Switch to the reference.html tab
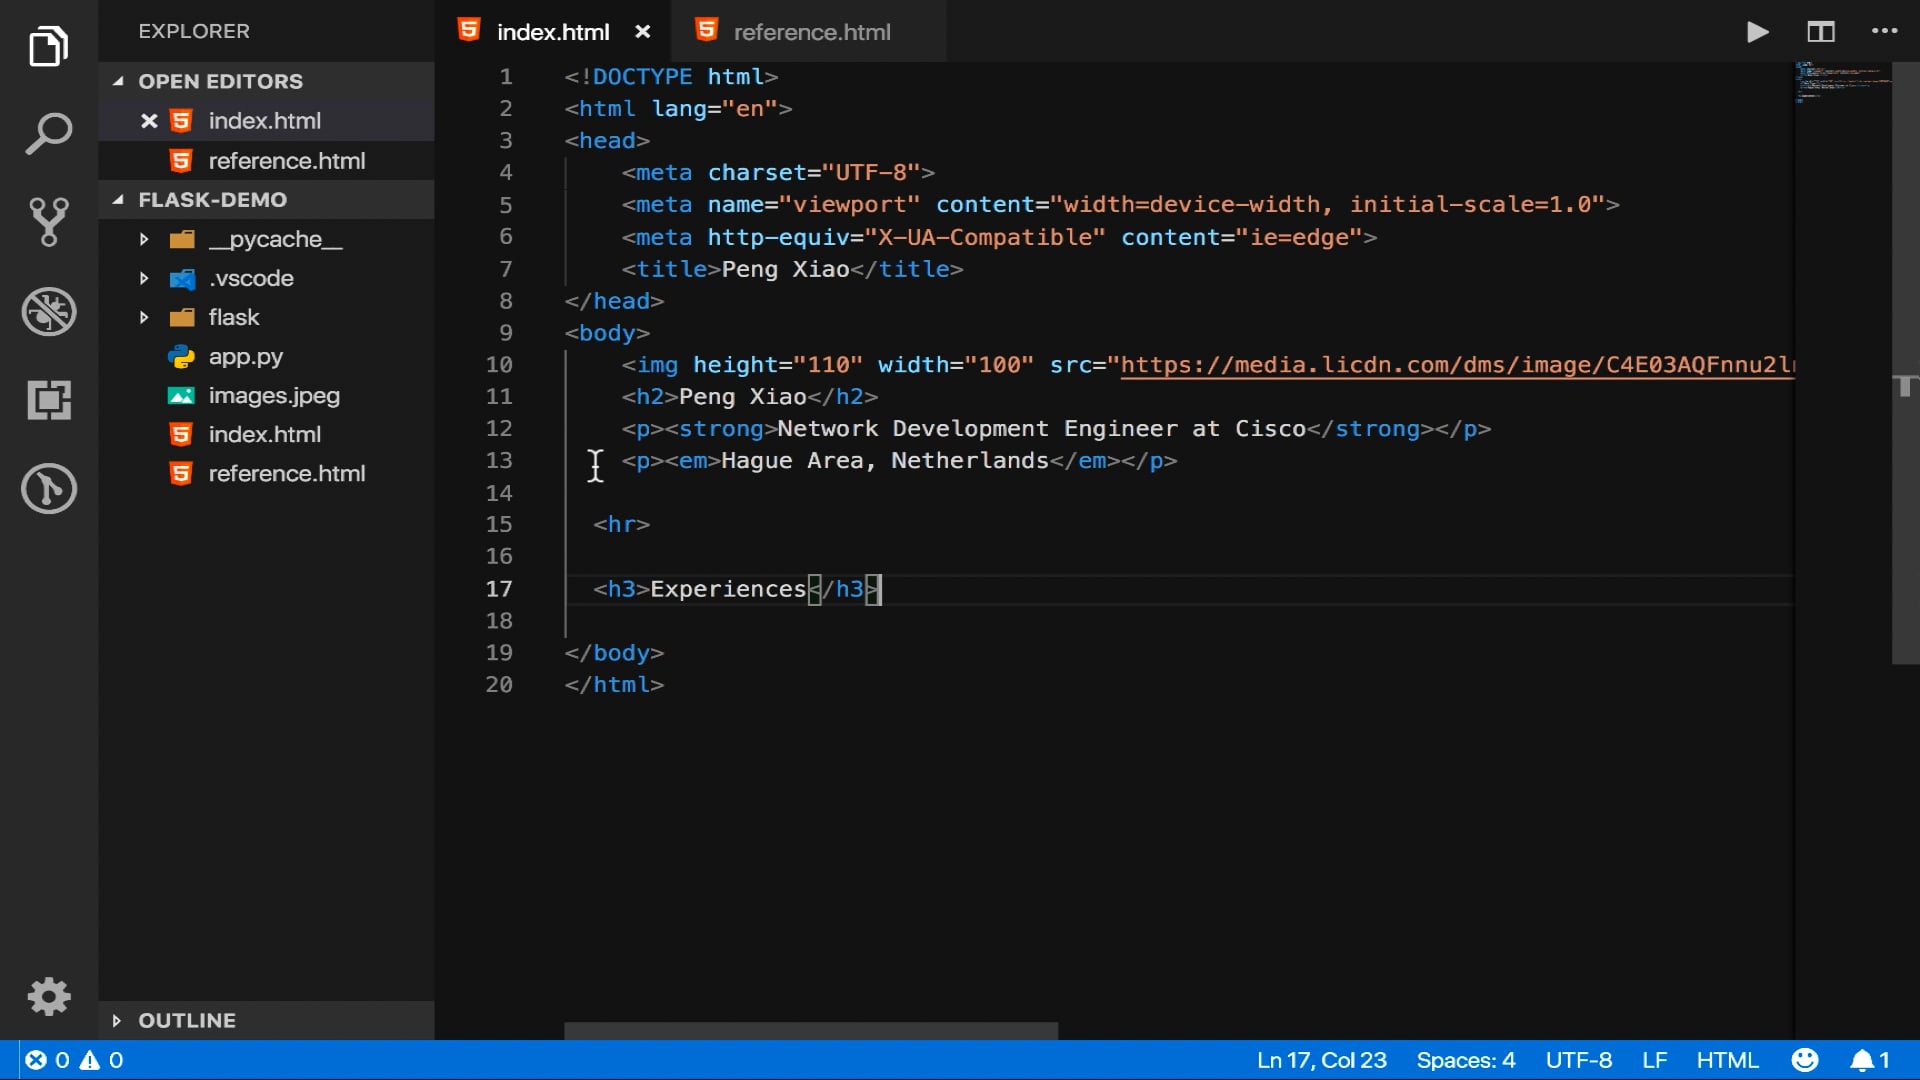This screenshot has width=1920, height=1080. click(x=811, y=32)
